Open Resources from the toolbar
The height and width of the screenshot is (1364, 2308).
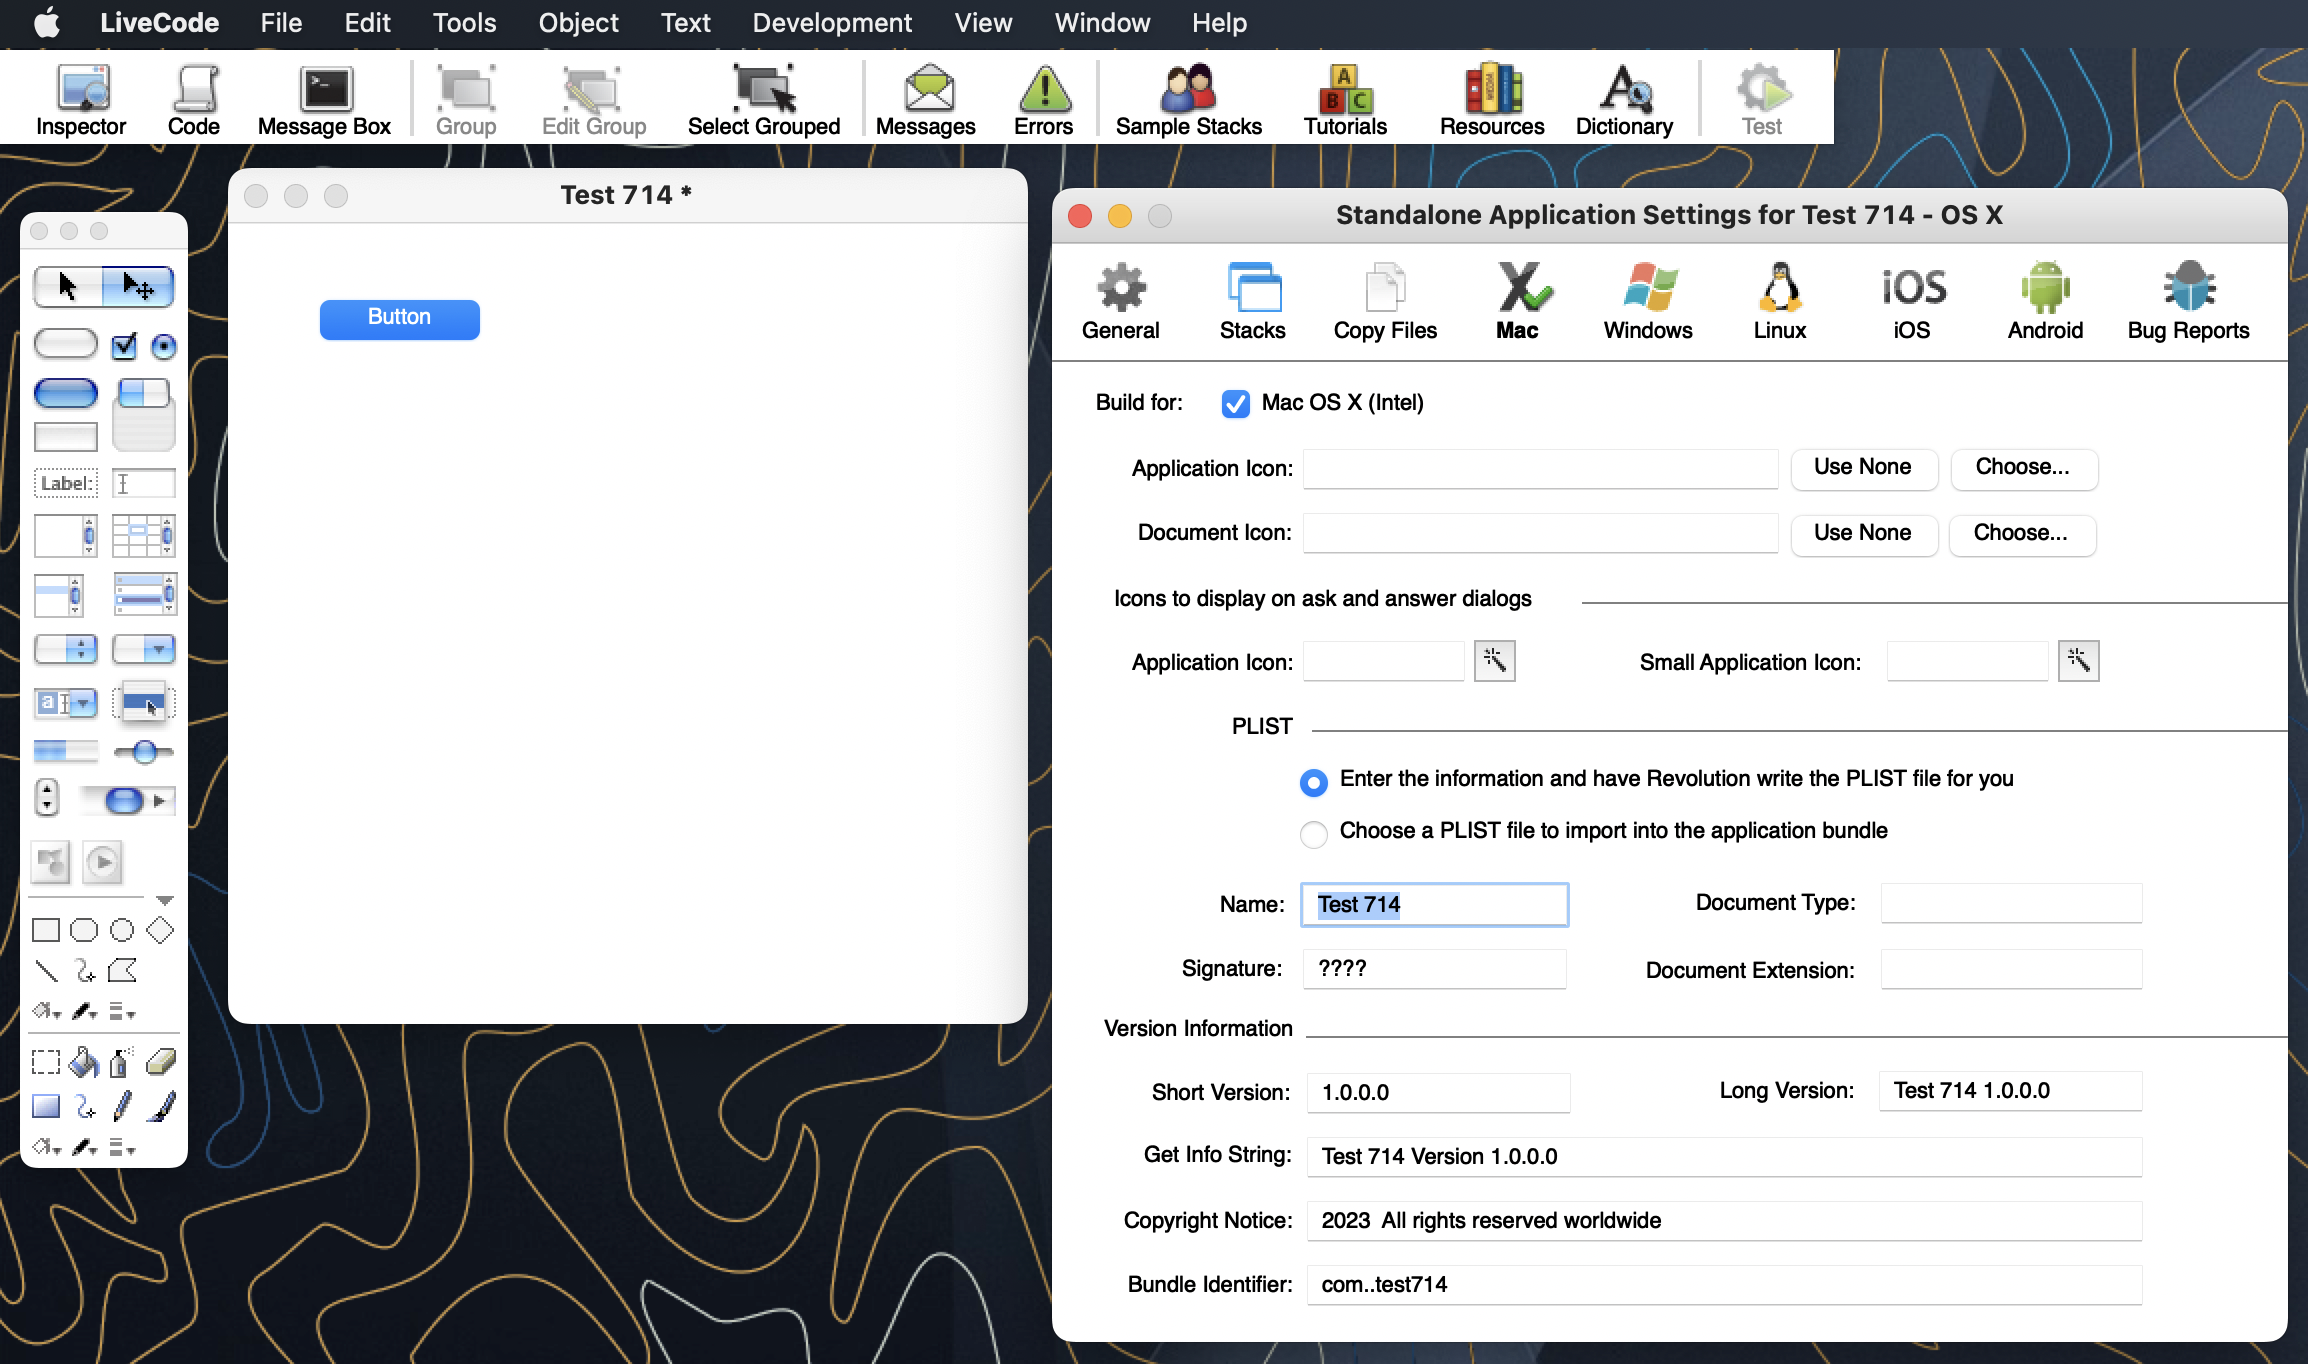coord(1492,100)
